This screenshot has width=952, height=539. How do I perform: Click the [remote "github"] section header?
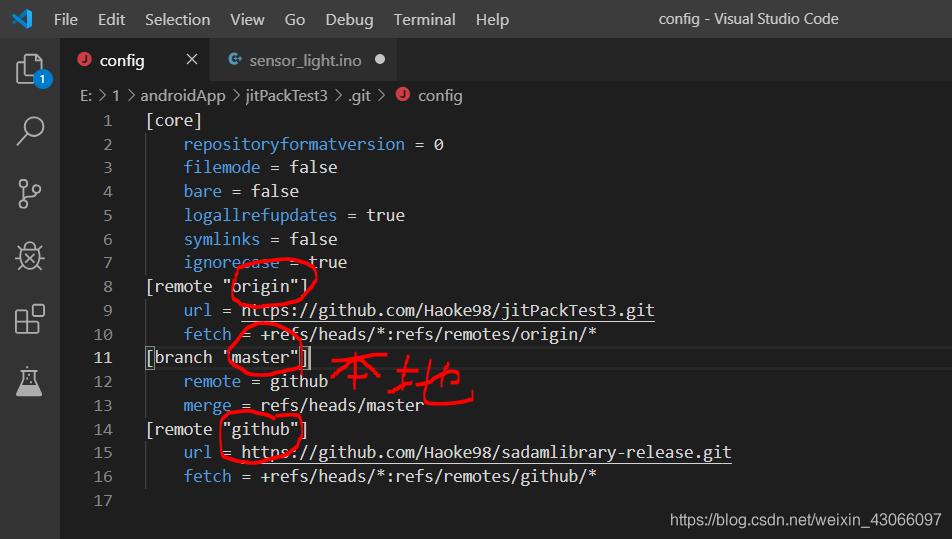click(227, 429)
